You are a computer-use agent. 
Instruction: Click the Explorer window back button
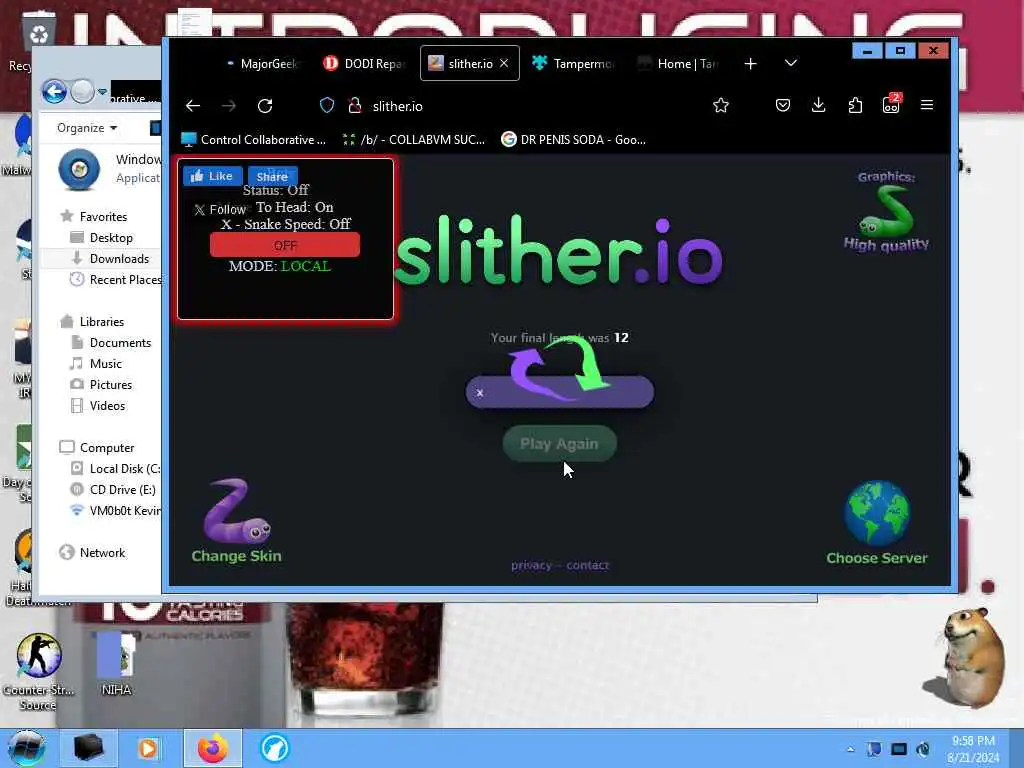tap(54, 91)
